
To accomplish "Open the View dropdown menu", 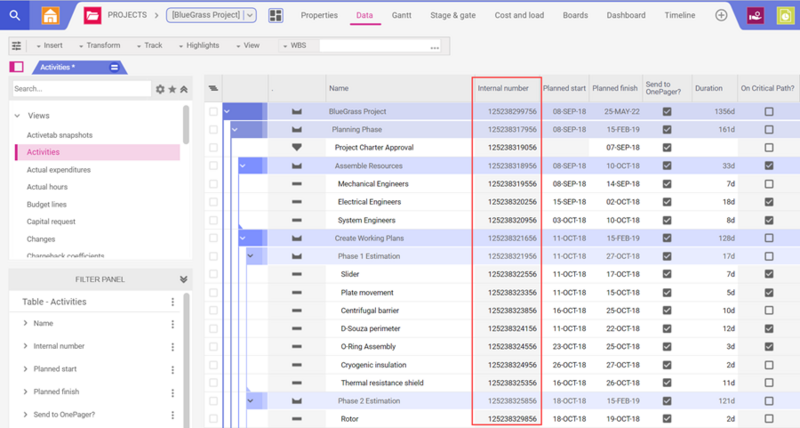I will click(248, 45).
